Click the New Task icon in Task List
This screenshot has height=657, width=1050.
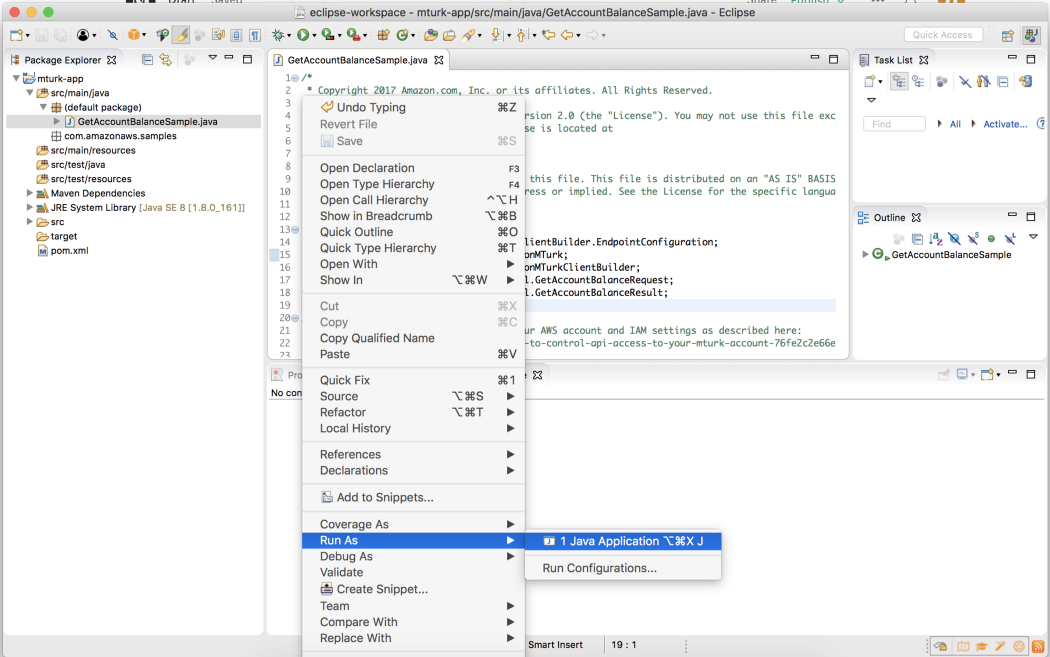[x=870, y=82]
